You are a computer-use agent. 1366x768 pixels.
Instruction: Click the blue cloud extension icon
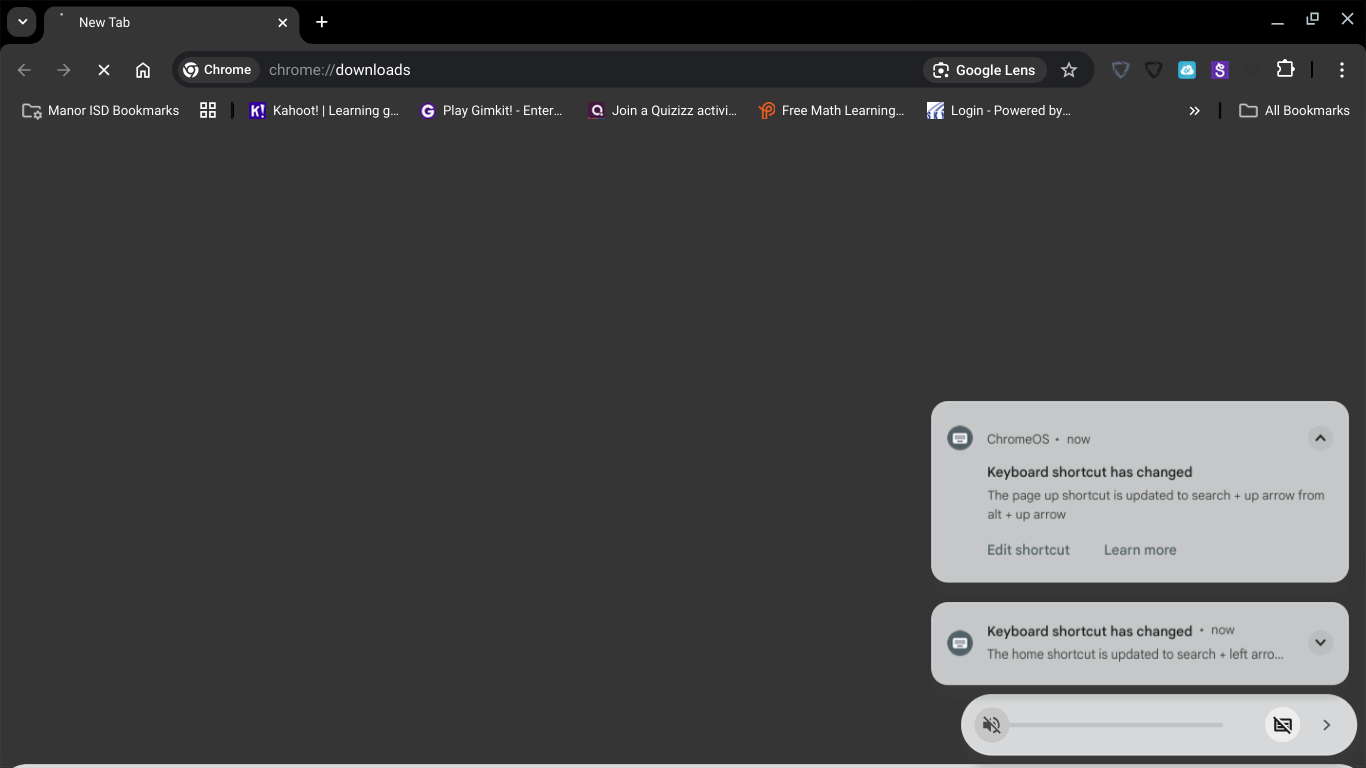tap(1187, 70)
